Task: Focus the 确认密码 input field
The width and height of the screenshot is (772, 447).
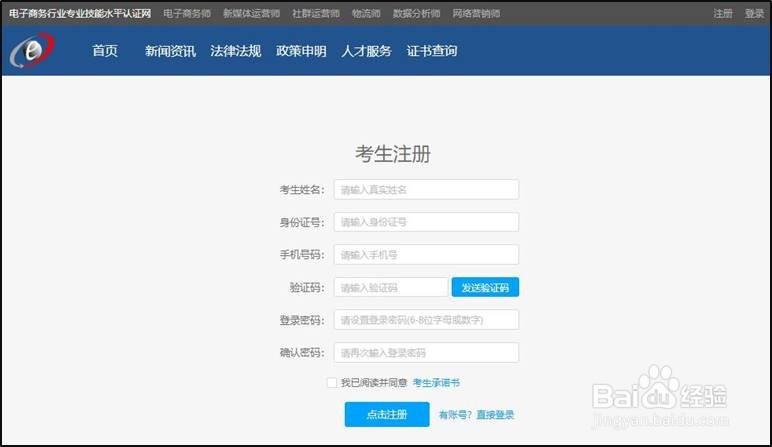Action: tap(426, 352)
